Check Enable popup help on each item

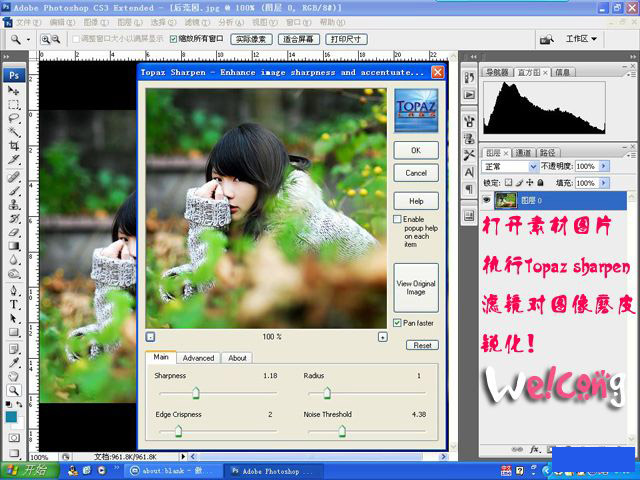(397, 219)
